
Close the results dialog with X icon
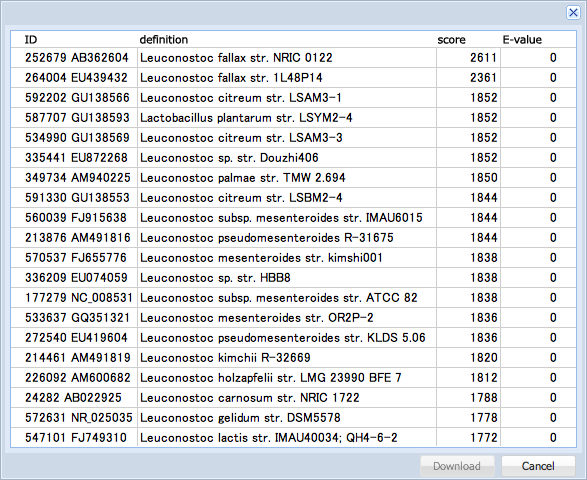tap(573, 13)
